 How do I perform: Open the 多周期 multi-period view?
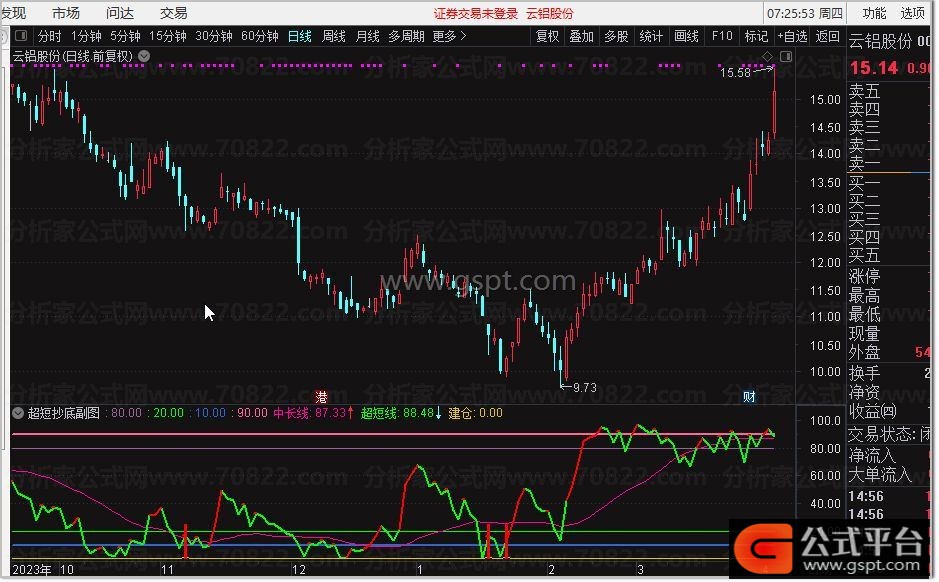point(406,37)
